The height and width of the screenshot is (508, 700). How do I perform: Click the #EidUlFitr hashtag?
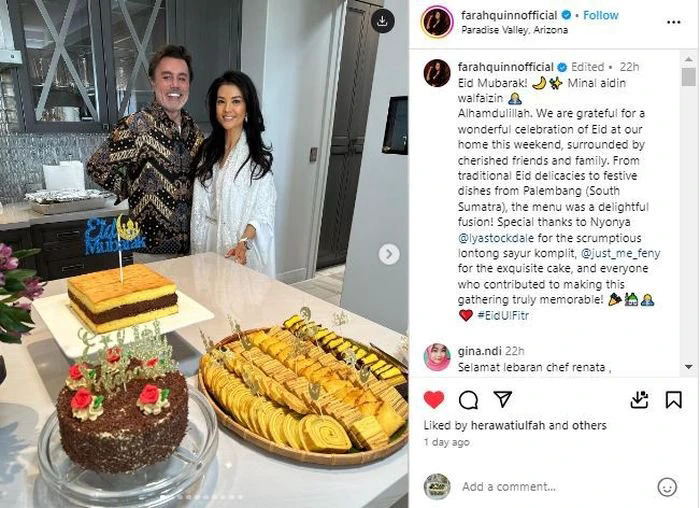click(503, 316)
